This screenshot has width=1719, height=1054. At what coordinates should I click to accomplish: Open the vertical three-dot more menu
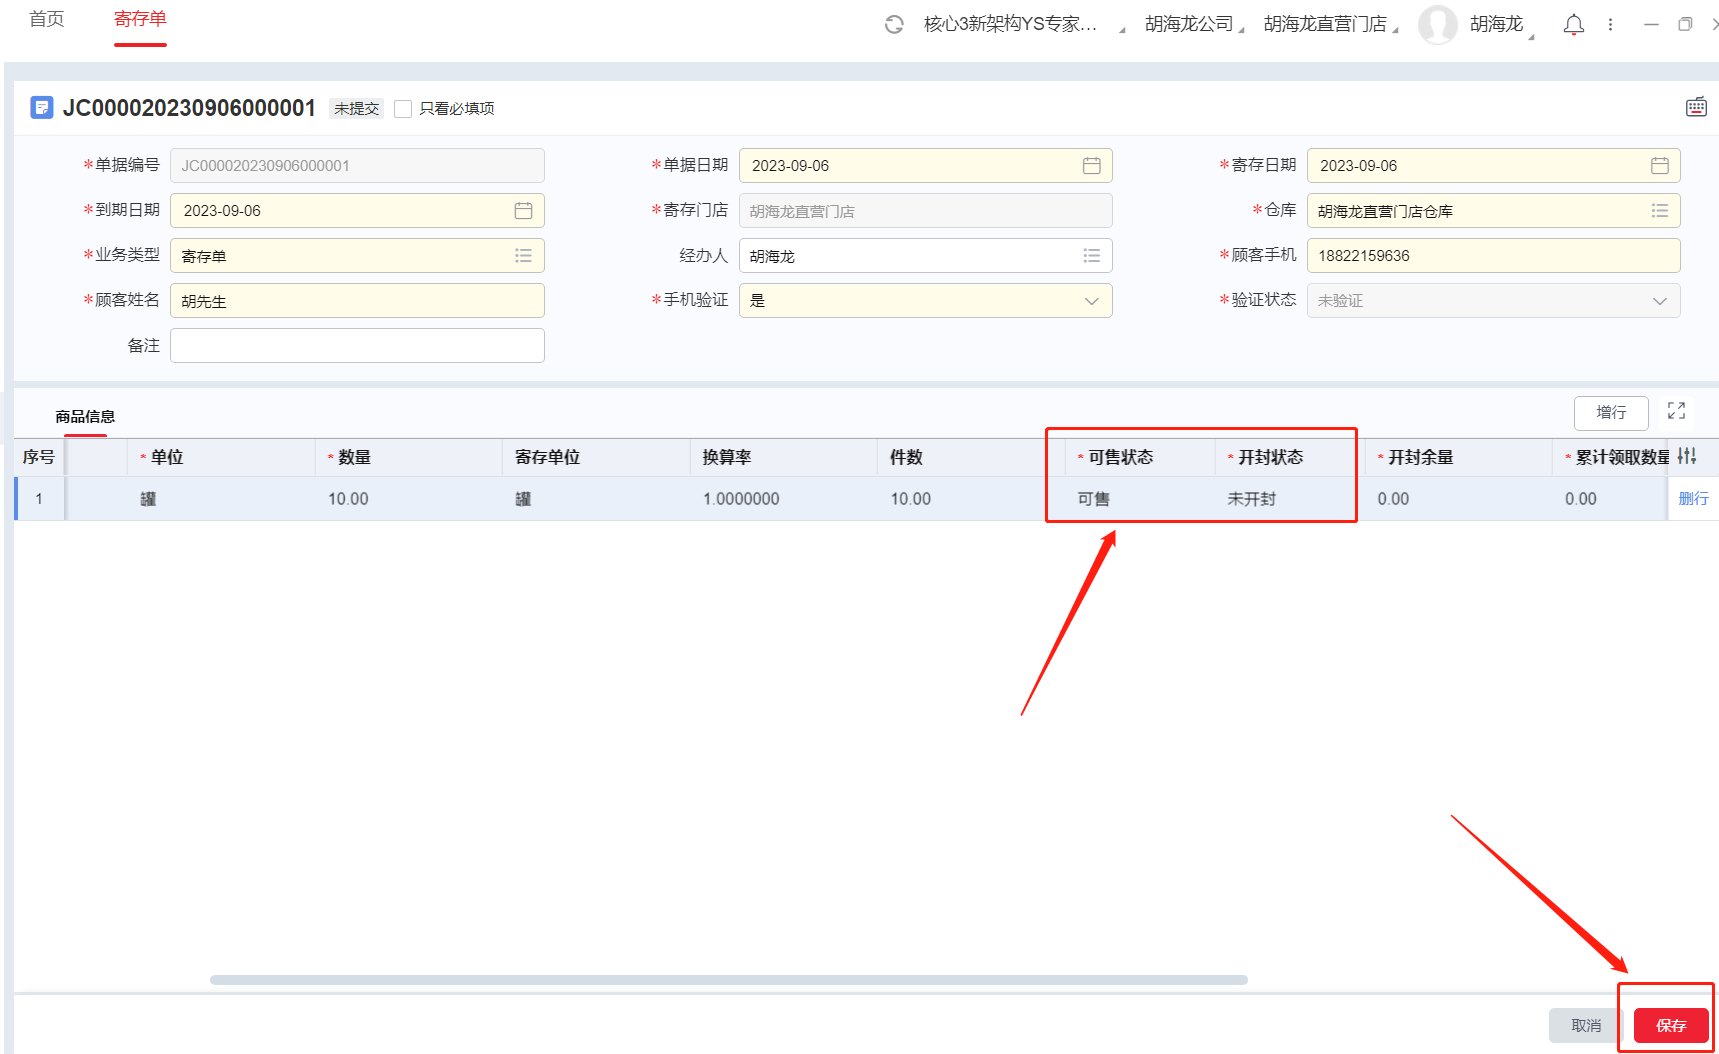(1610, 24)
